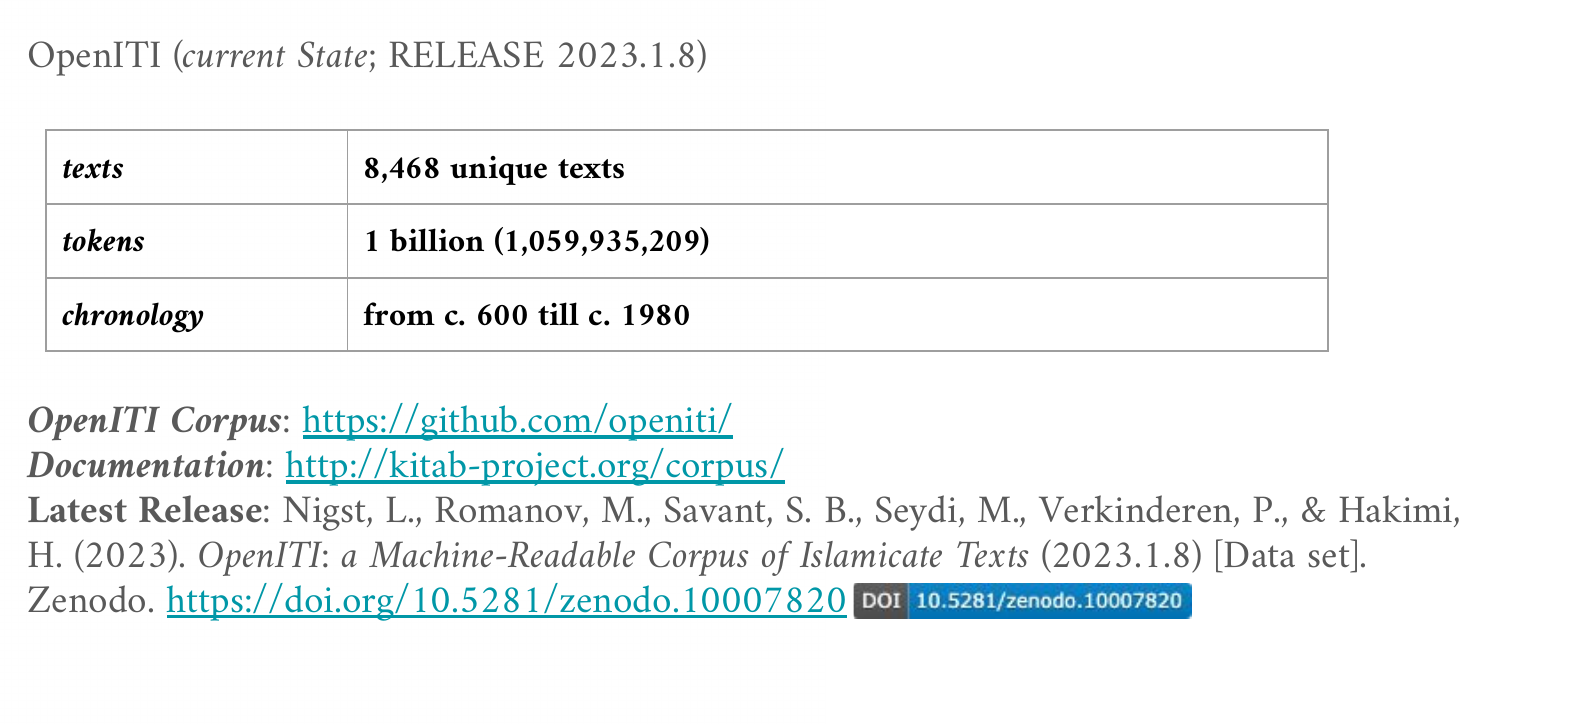Click 'current State' italic text in heading
1569x724 pixels.
(275, 55)
